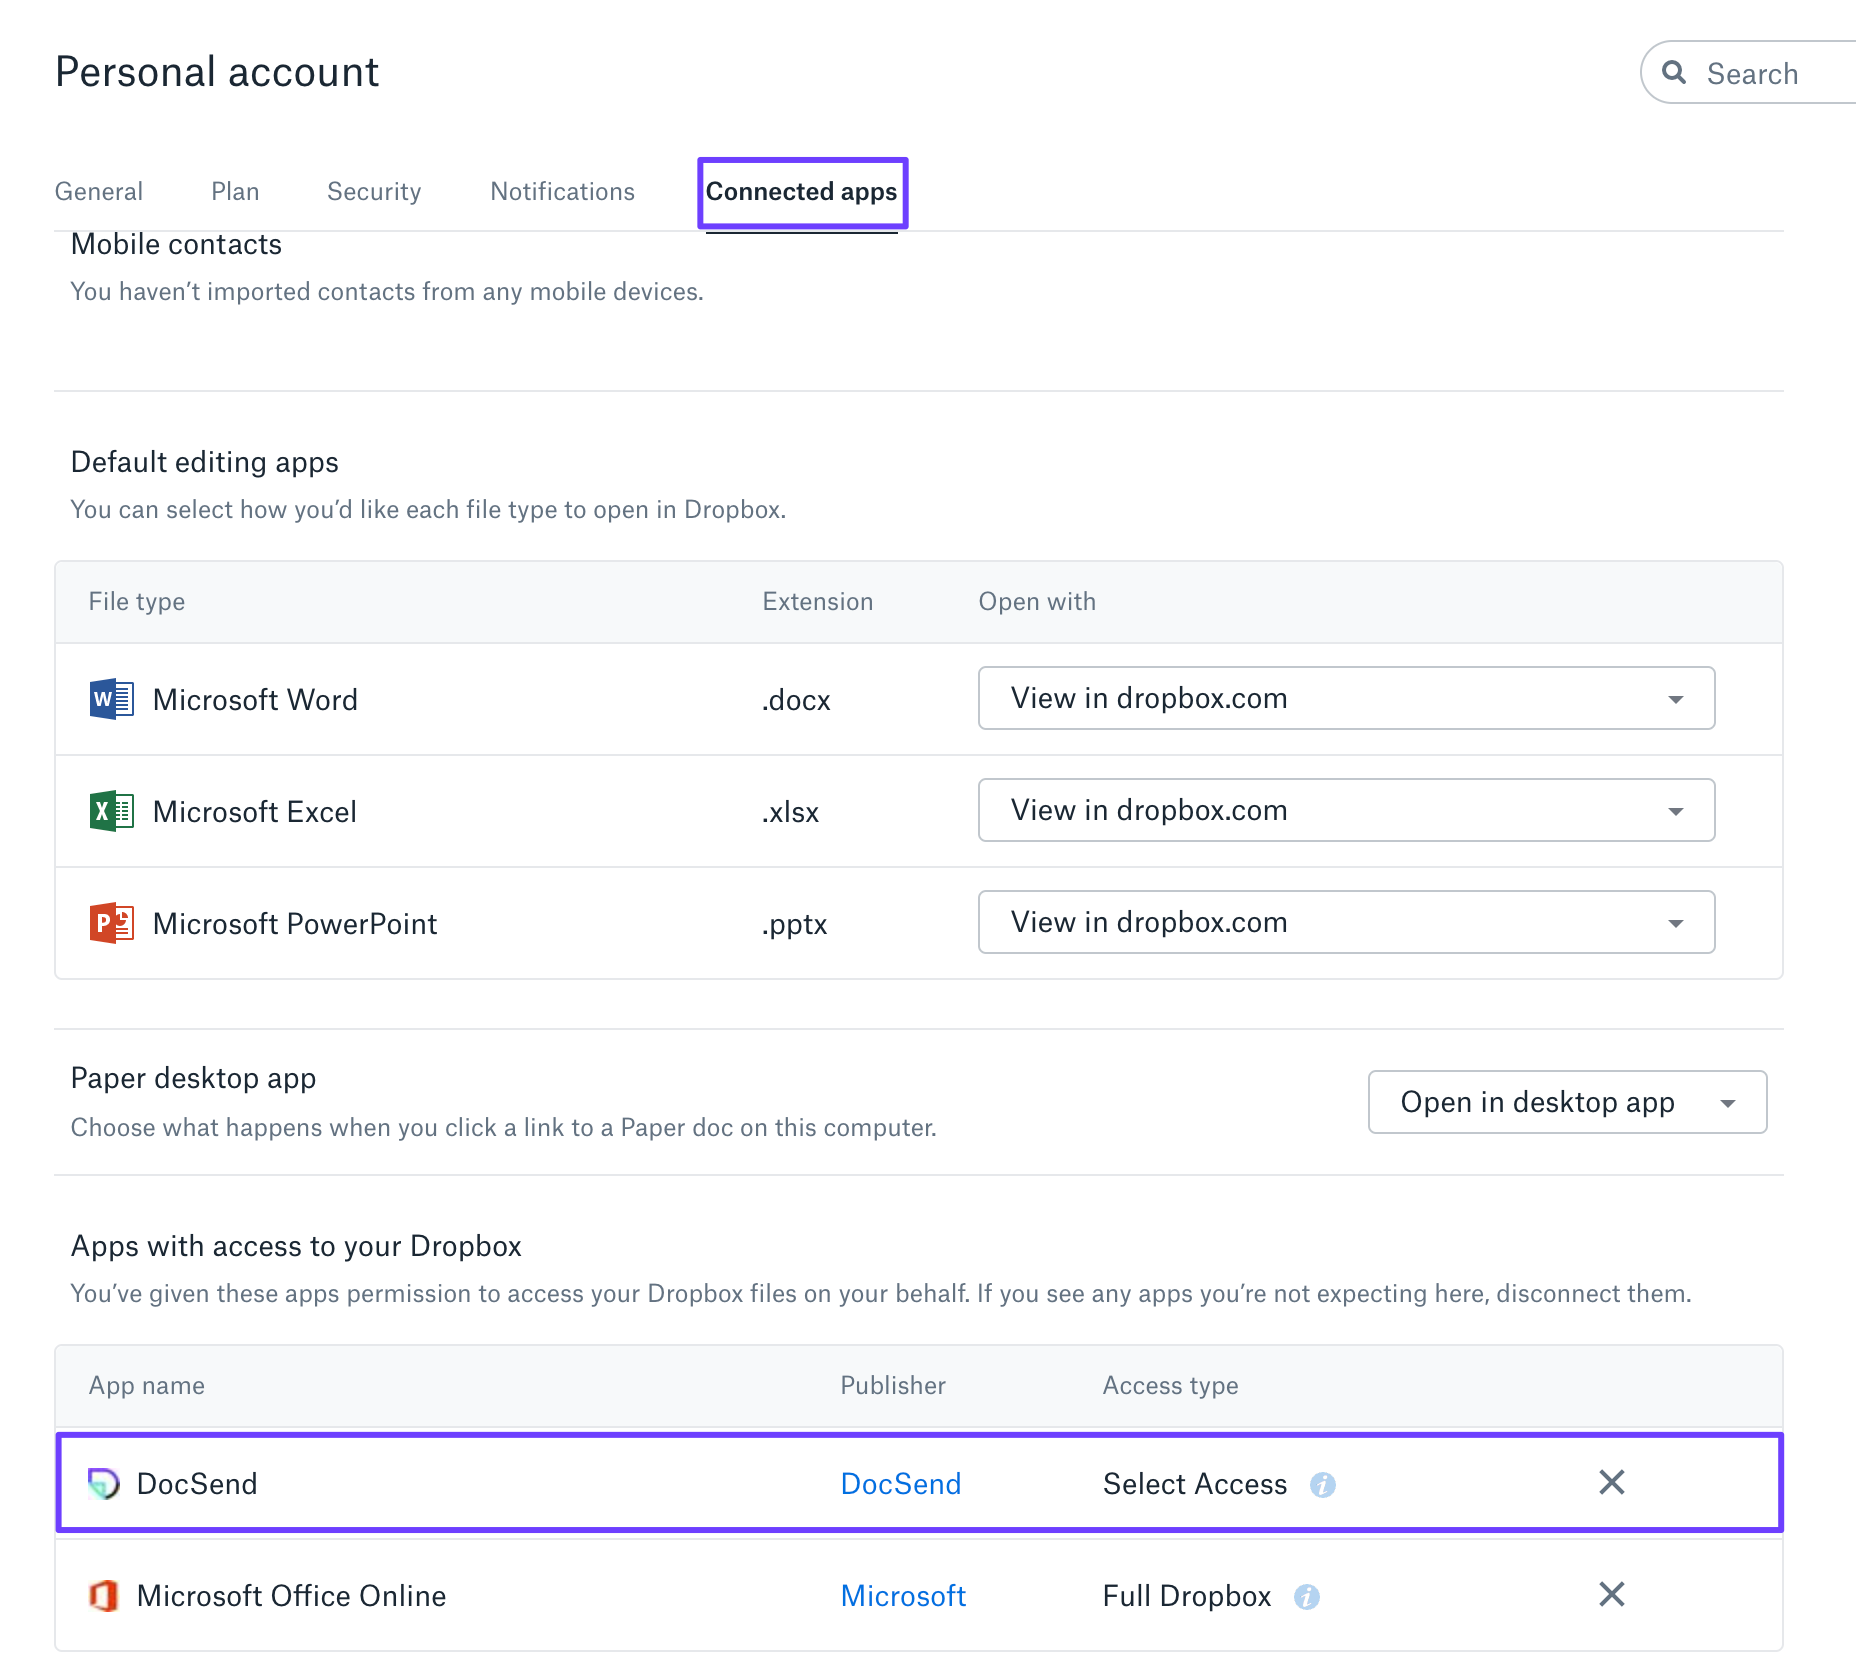The height and width of the screenshot is (1664, 1856).
Task: Click Apps with access to your Dropbox heading
Action: (296, 1246)
